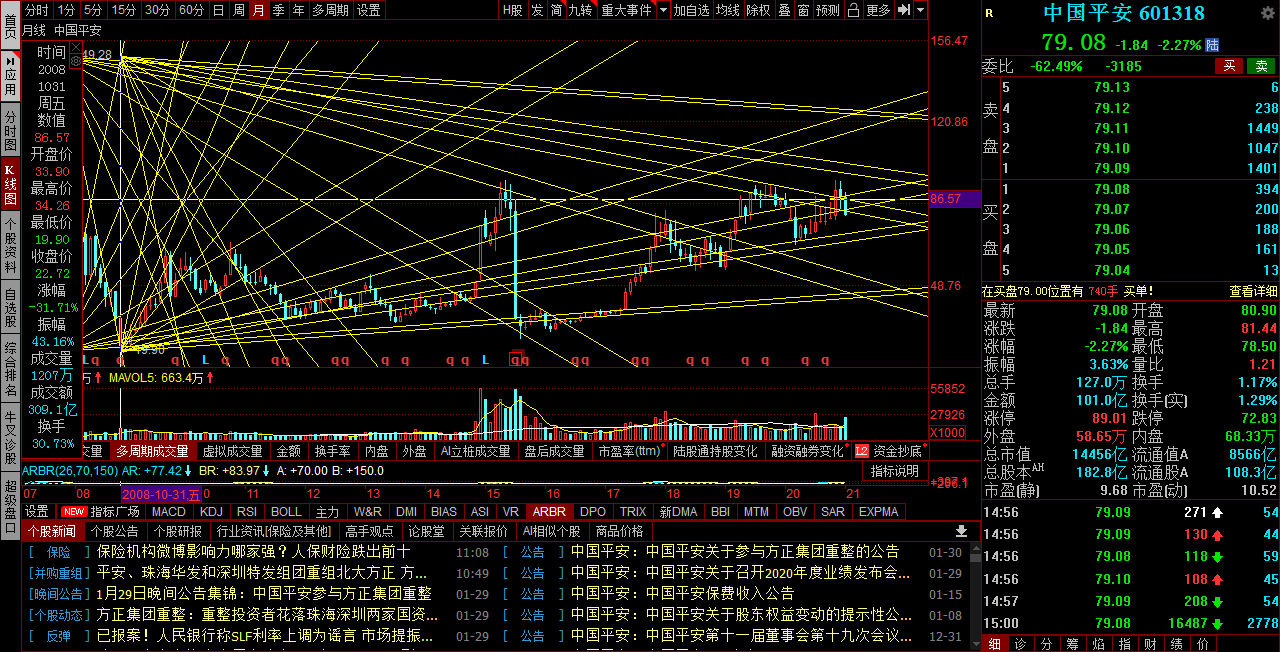
Task: Open announcement 中国平安保费收入公告
Action: click(x=683, y=594)
